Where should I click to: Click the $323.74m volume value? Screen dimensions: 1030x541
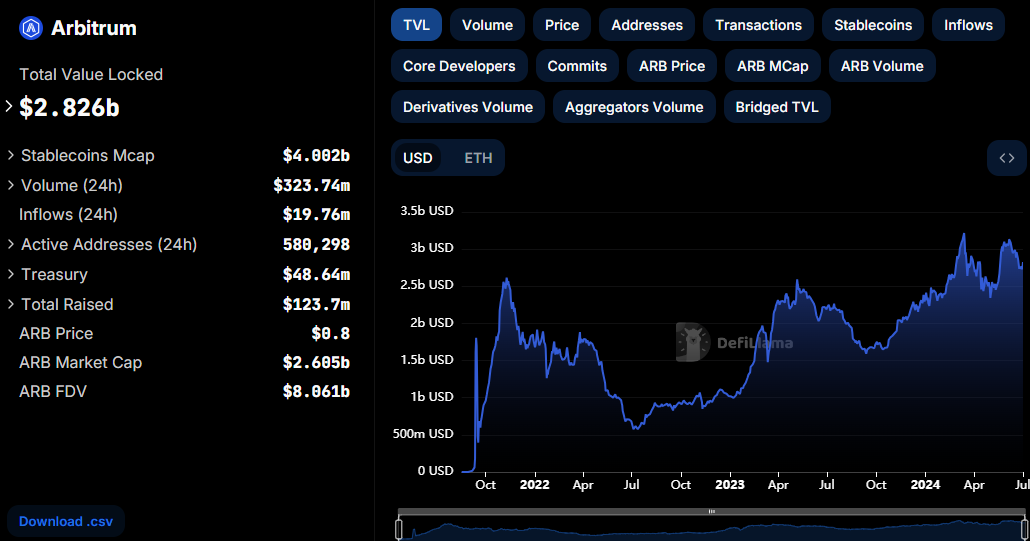311,185
